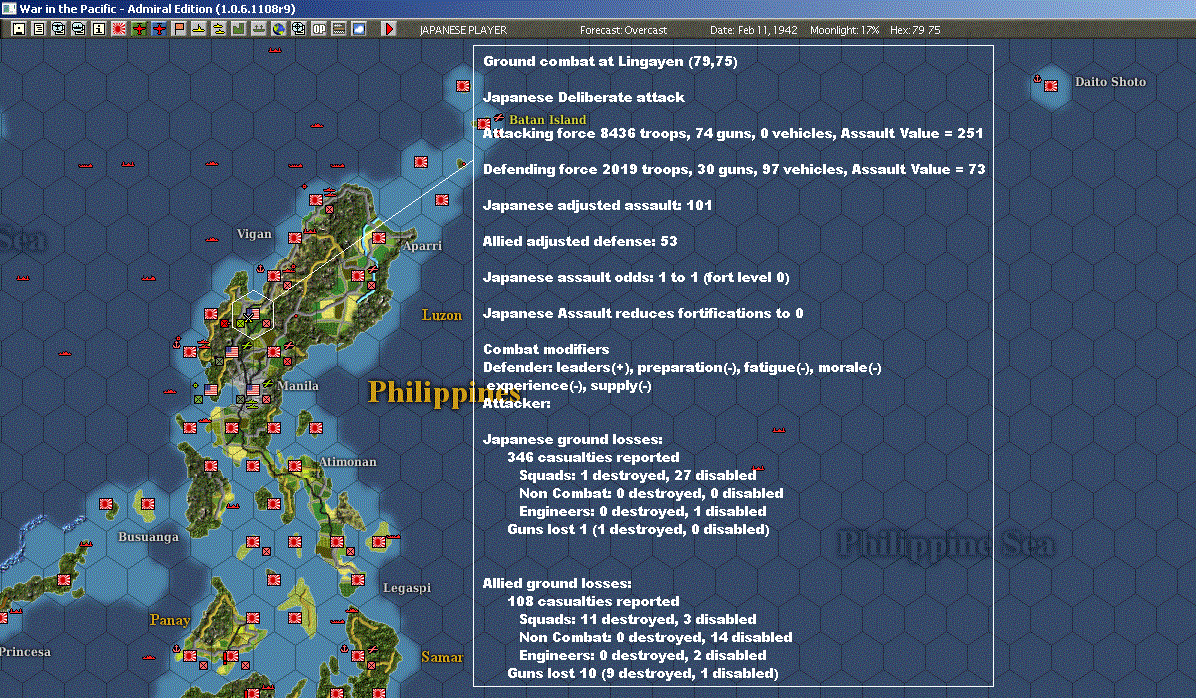Select the highlighted Lingayen hex on Luzon
This screenshot has height=698, width=1196.
point(252,314)
